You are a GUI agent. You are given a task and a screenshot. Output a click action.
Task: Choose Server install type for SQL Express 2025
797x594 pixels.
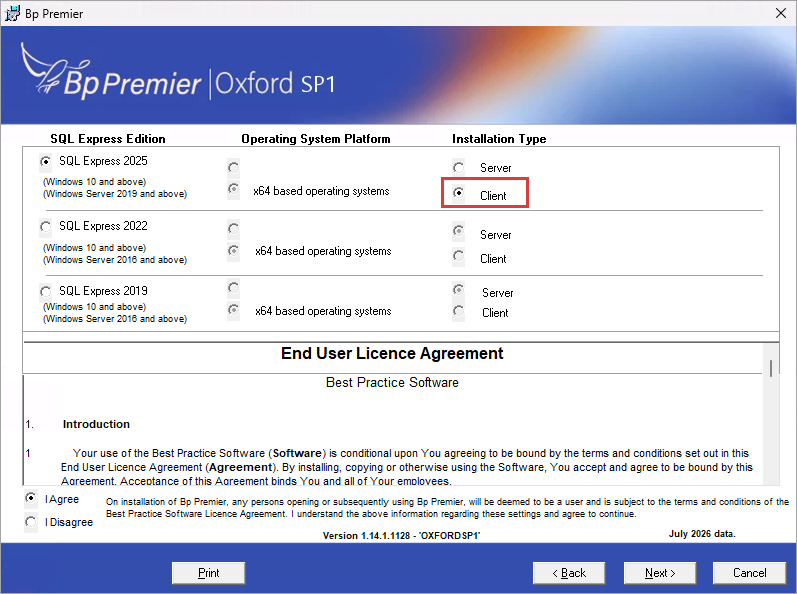pos(458,168)
